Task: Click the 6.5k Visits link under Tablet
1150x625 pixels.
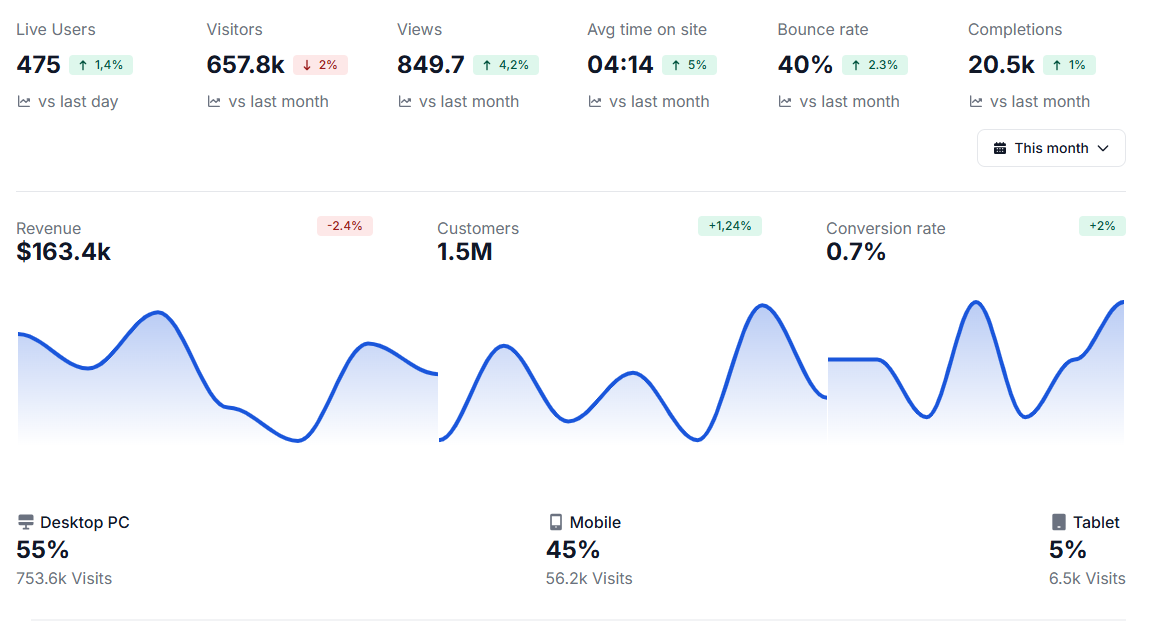Action: 1087,578
